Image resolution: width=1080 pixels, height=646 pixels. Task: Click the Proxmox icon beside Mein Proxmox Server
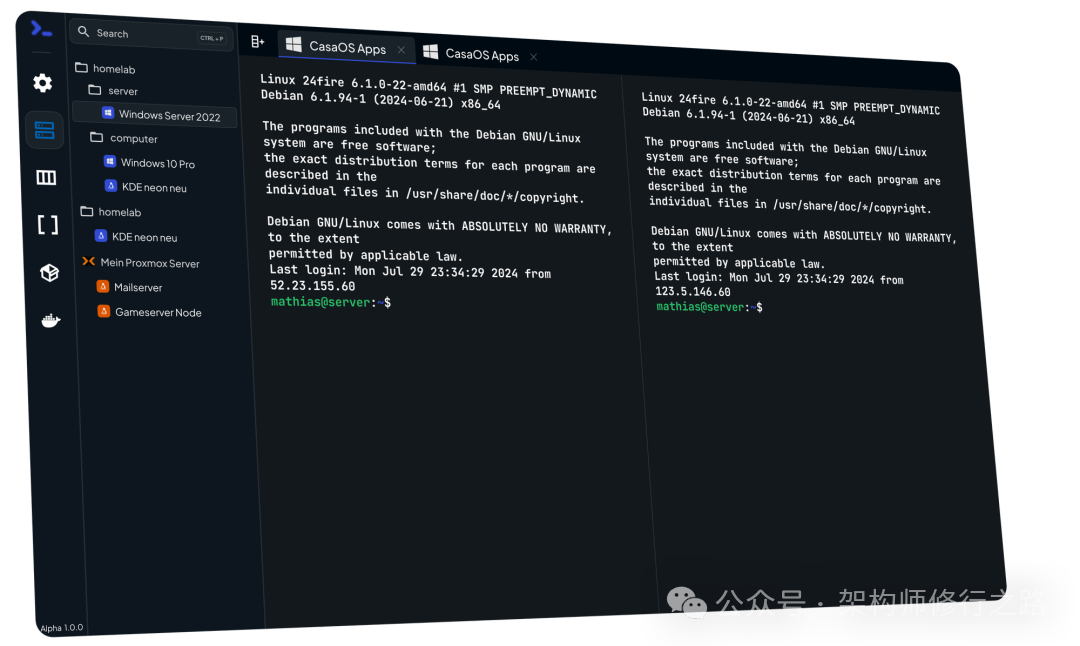point(88,262)
